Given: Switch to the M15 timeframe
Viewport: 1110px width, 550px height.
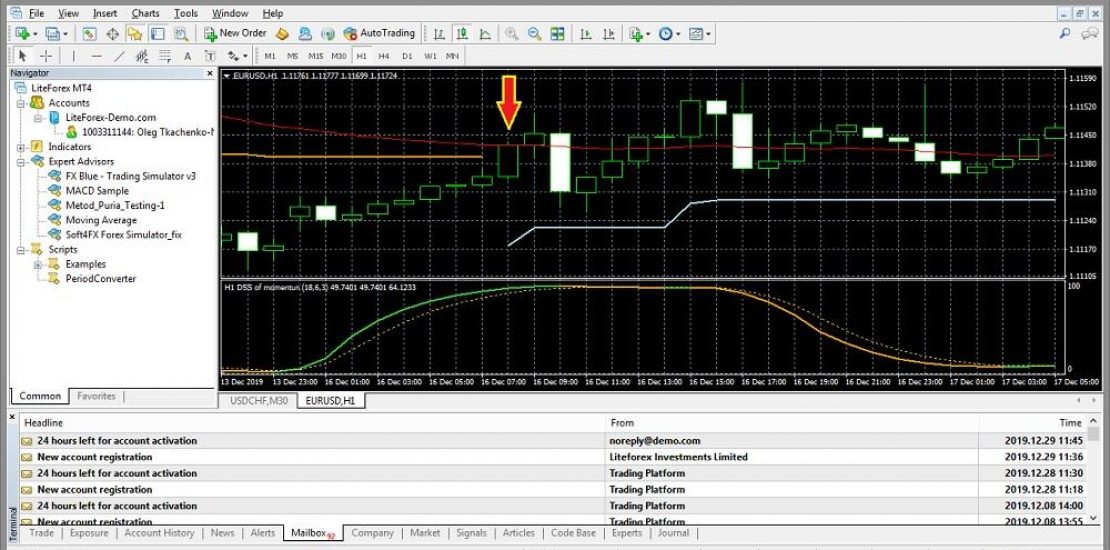Looking at the screenshot, I should click(x=316, y=56).
